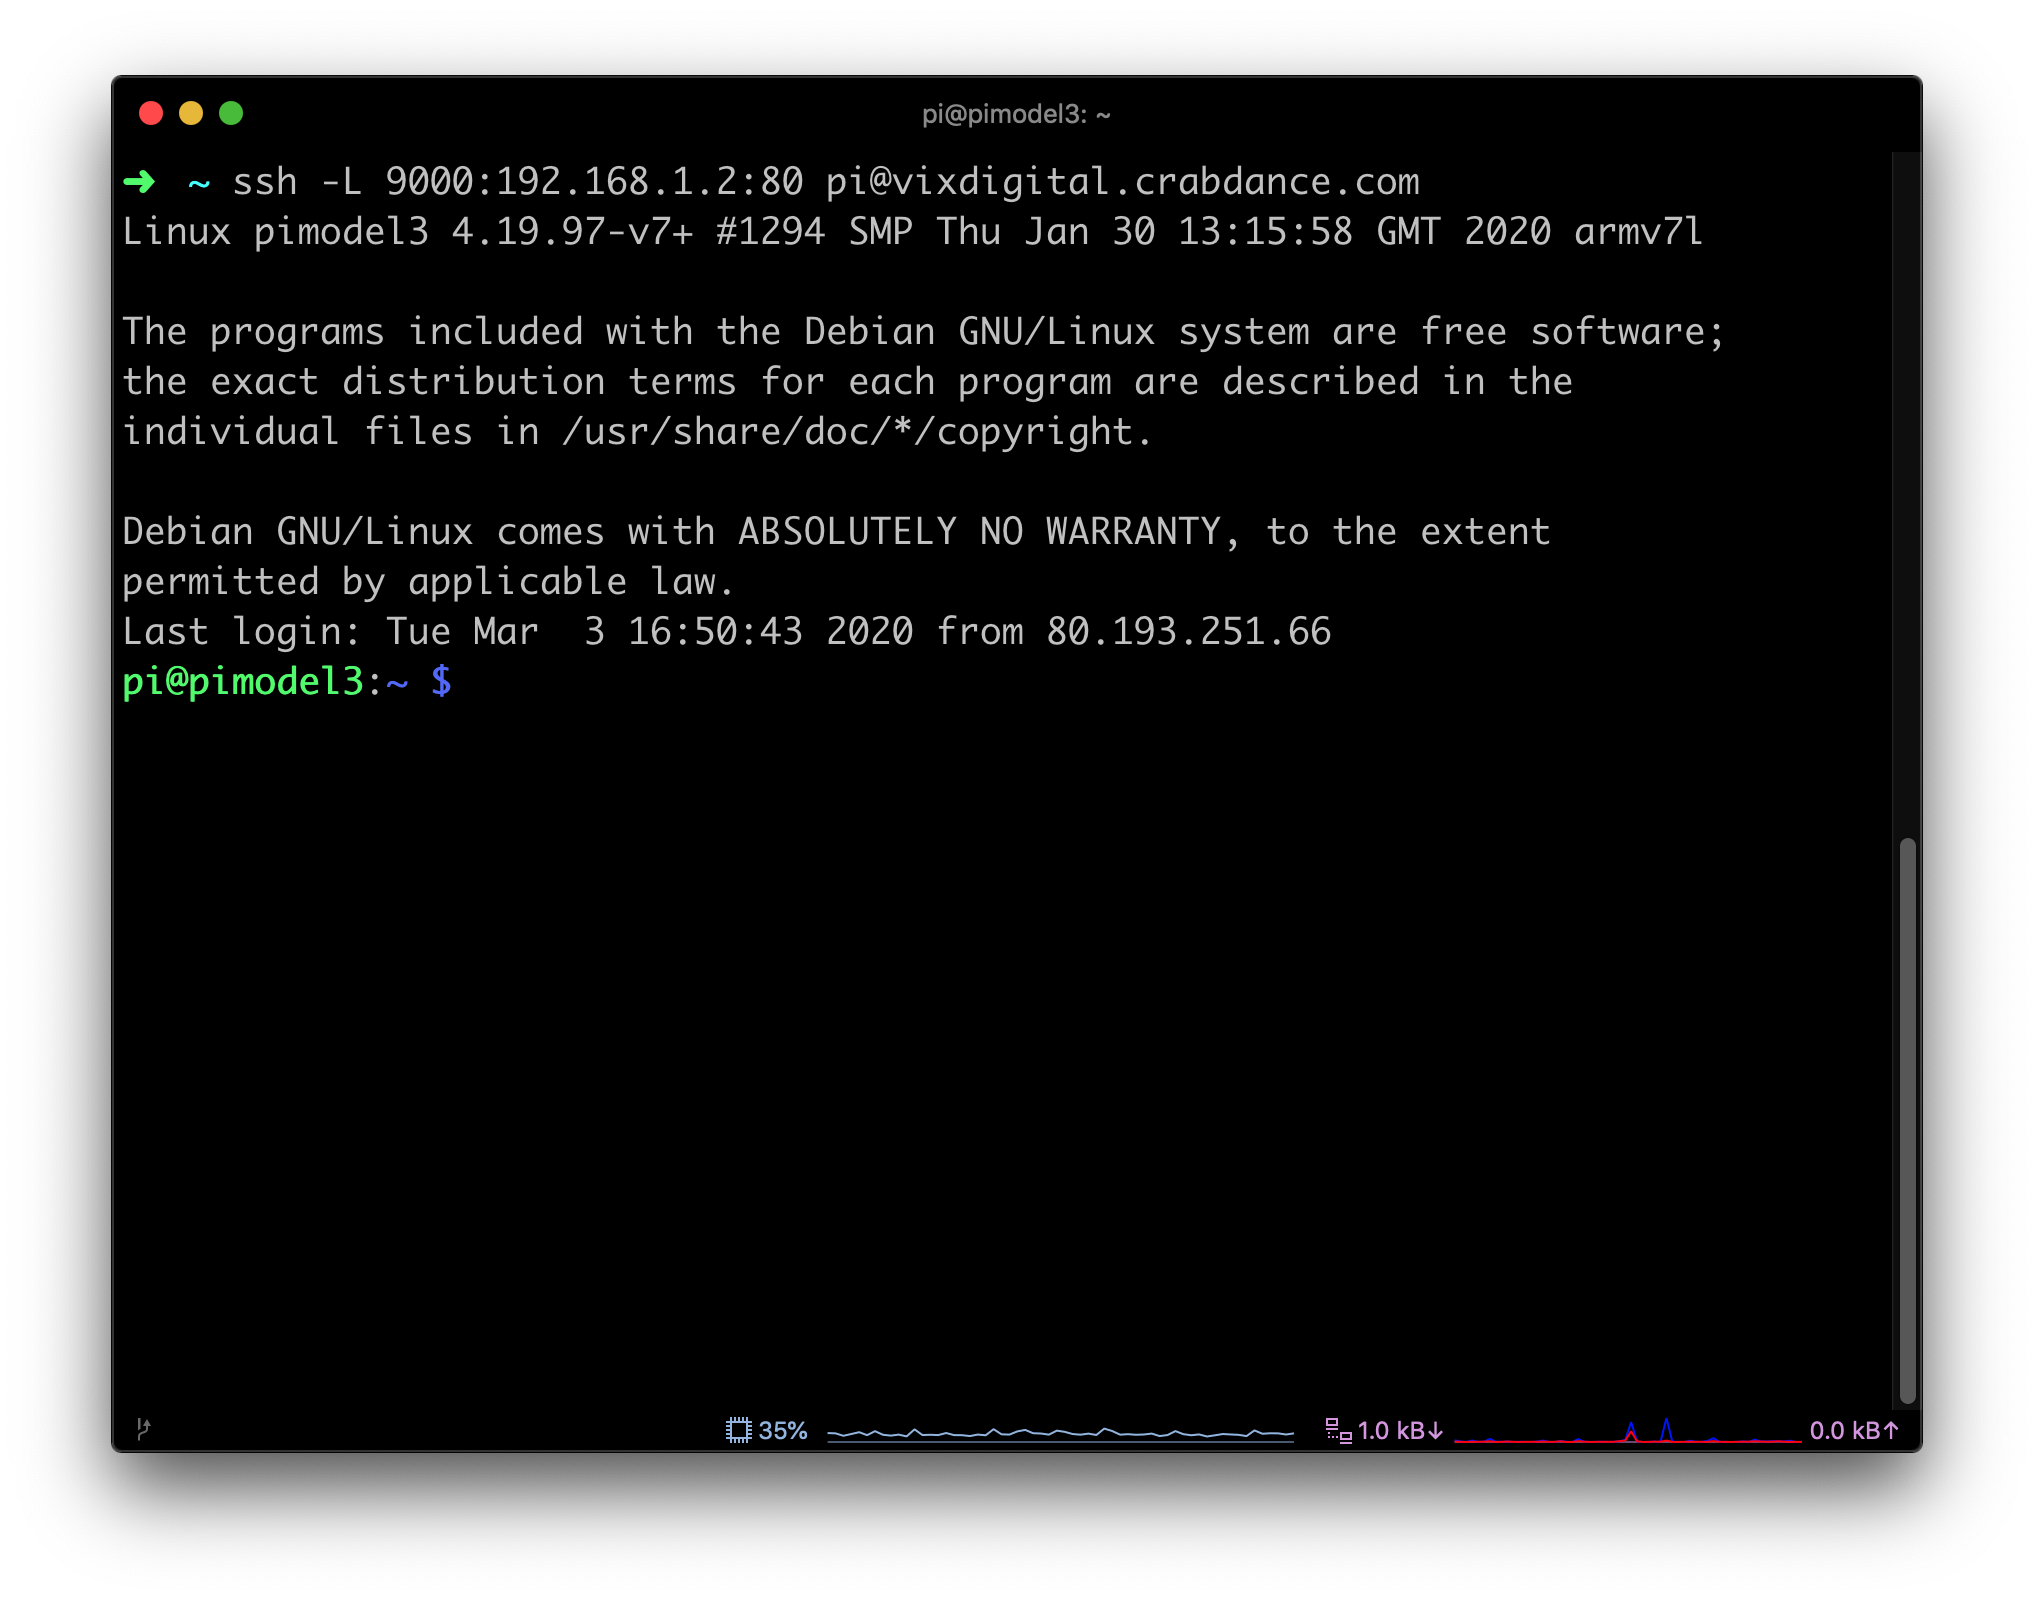Close the terminal window with red button

[x=151, y=113]
